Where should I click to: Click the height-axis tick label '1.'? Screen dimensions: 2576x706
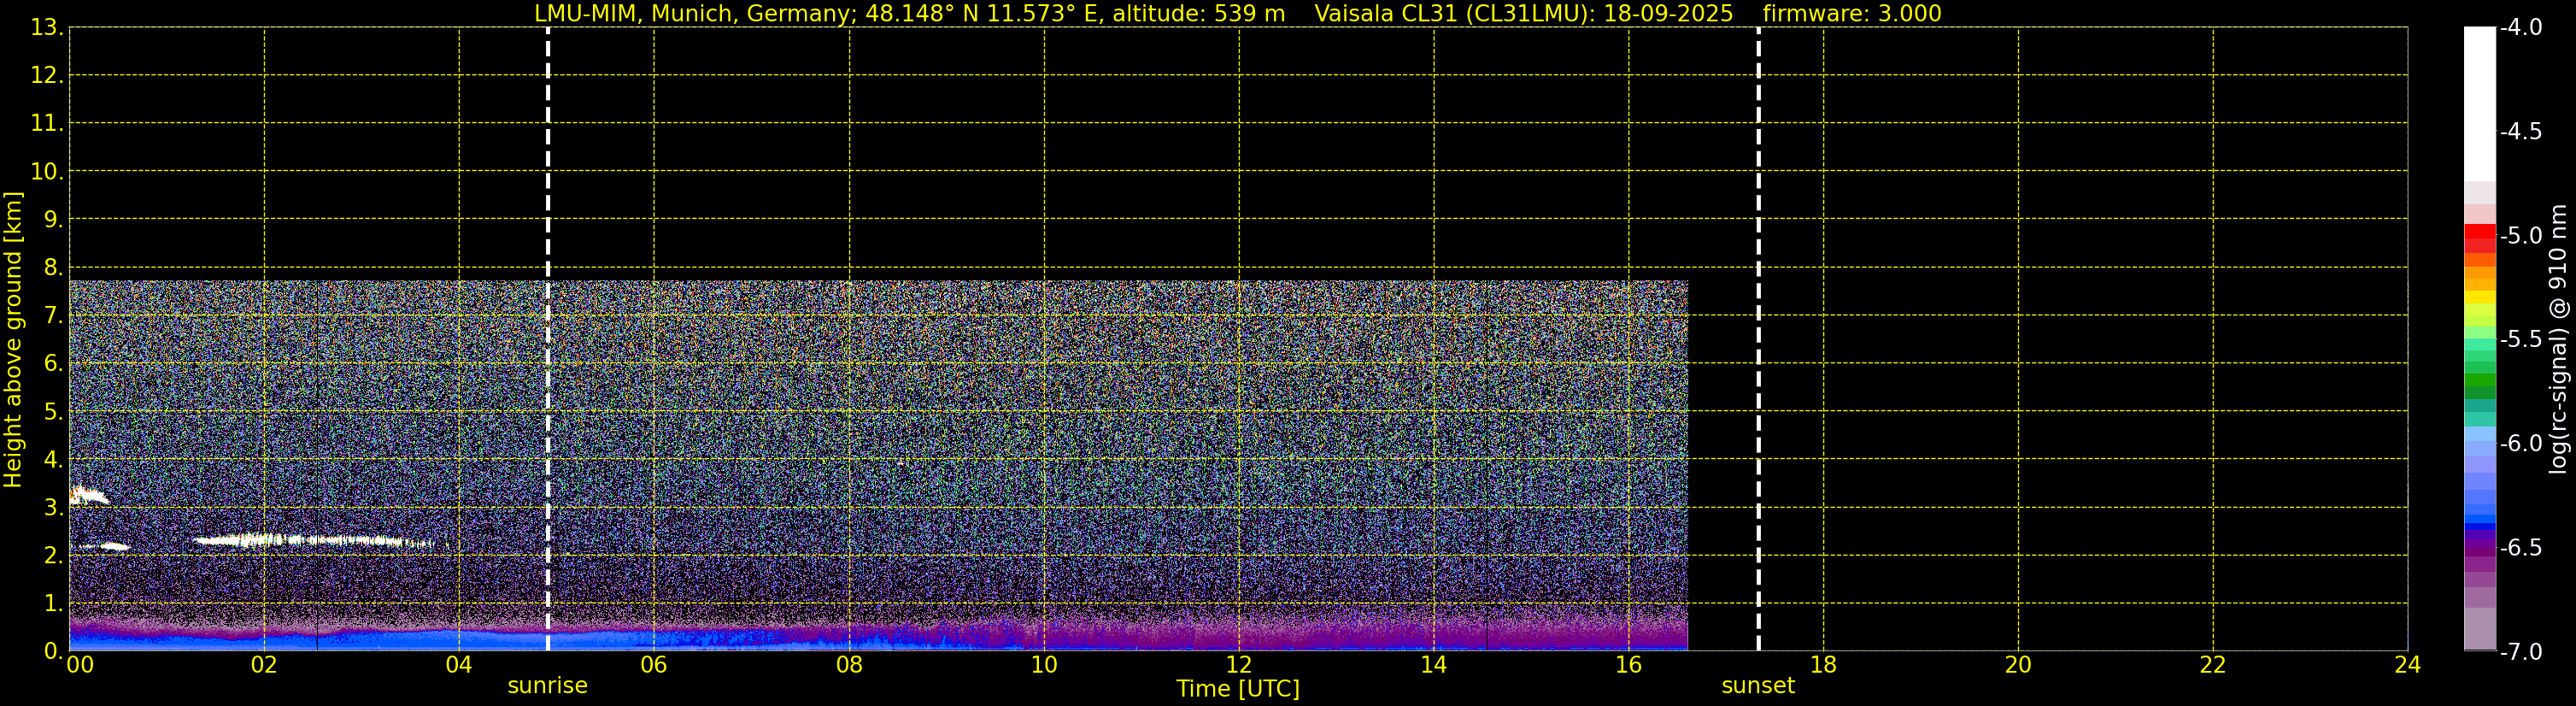point(53,604)
